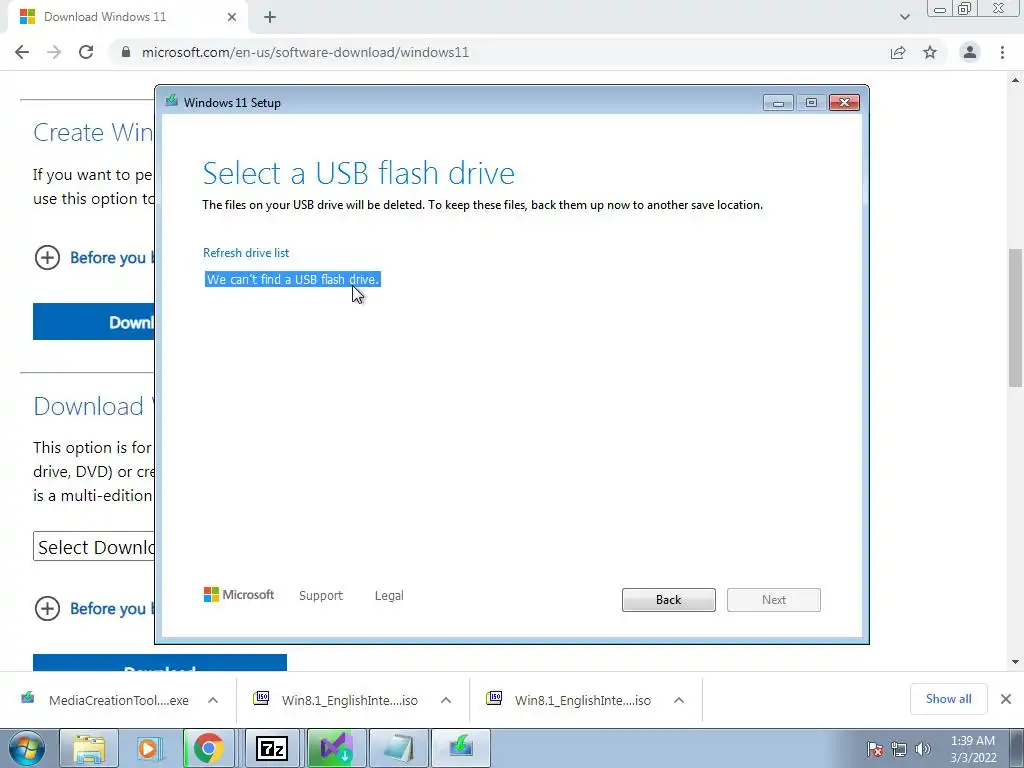Click Refresh drive list link
This screenshot has height=768, width=1024.
246,253
